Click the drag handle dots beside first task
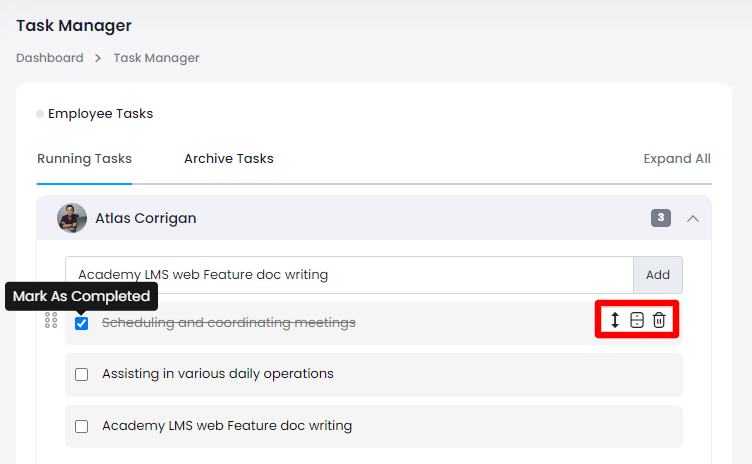Screen dimensions: 752x464 [x=51, y=321]
